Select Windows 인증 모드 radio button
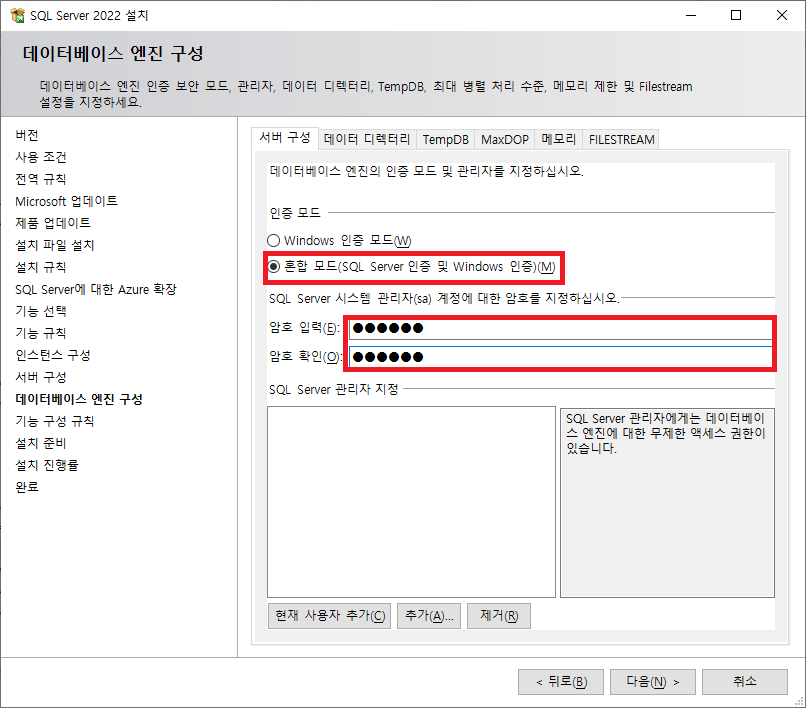This screenshot has width=806, height=708. 273,241
